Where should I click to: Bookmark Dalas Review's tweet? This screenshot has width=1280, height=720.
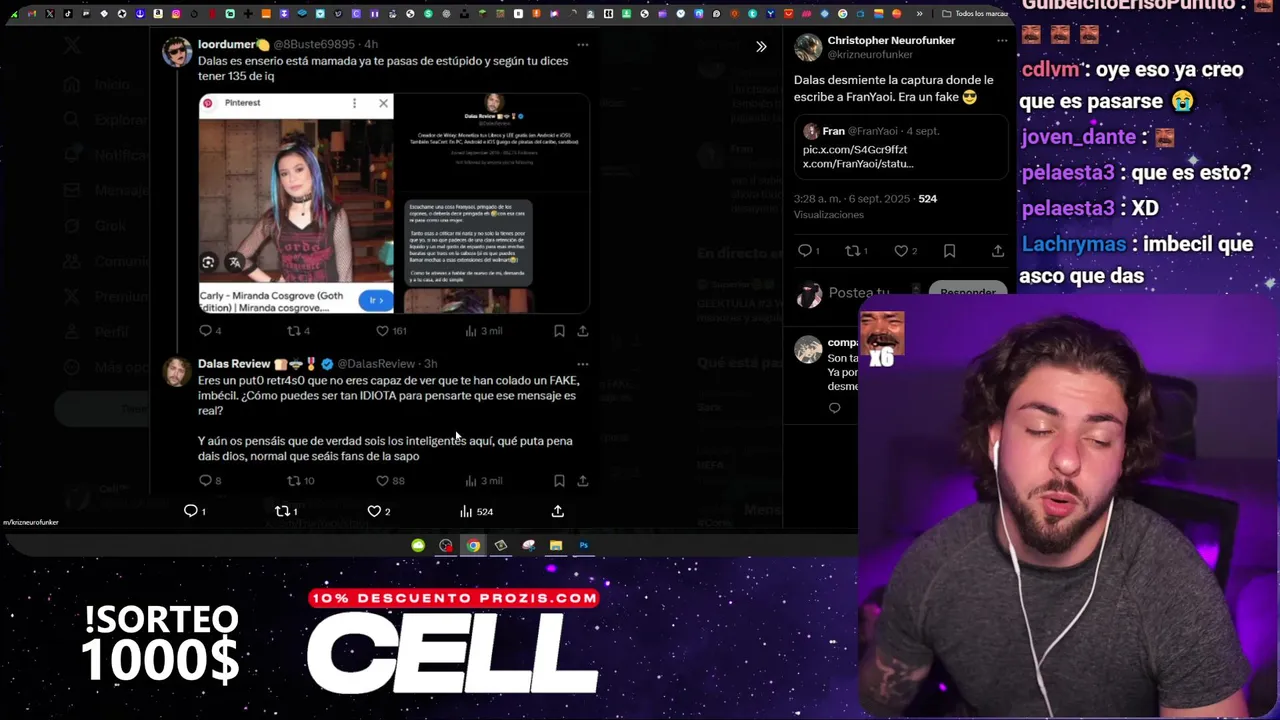click(559, 481)
